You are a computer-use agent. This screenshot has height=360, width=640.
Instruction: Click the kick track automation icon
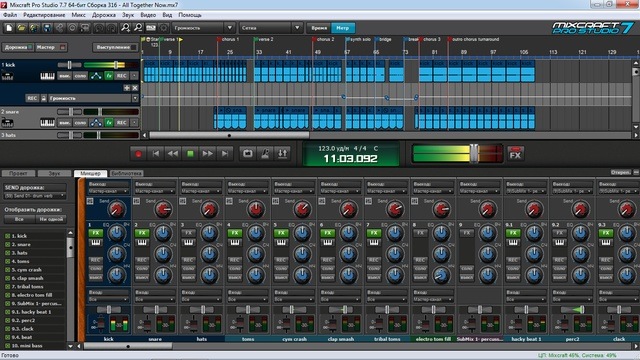tap(96, 76)
